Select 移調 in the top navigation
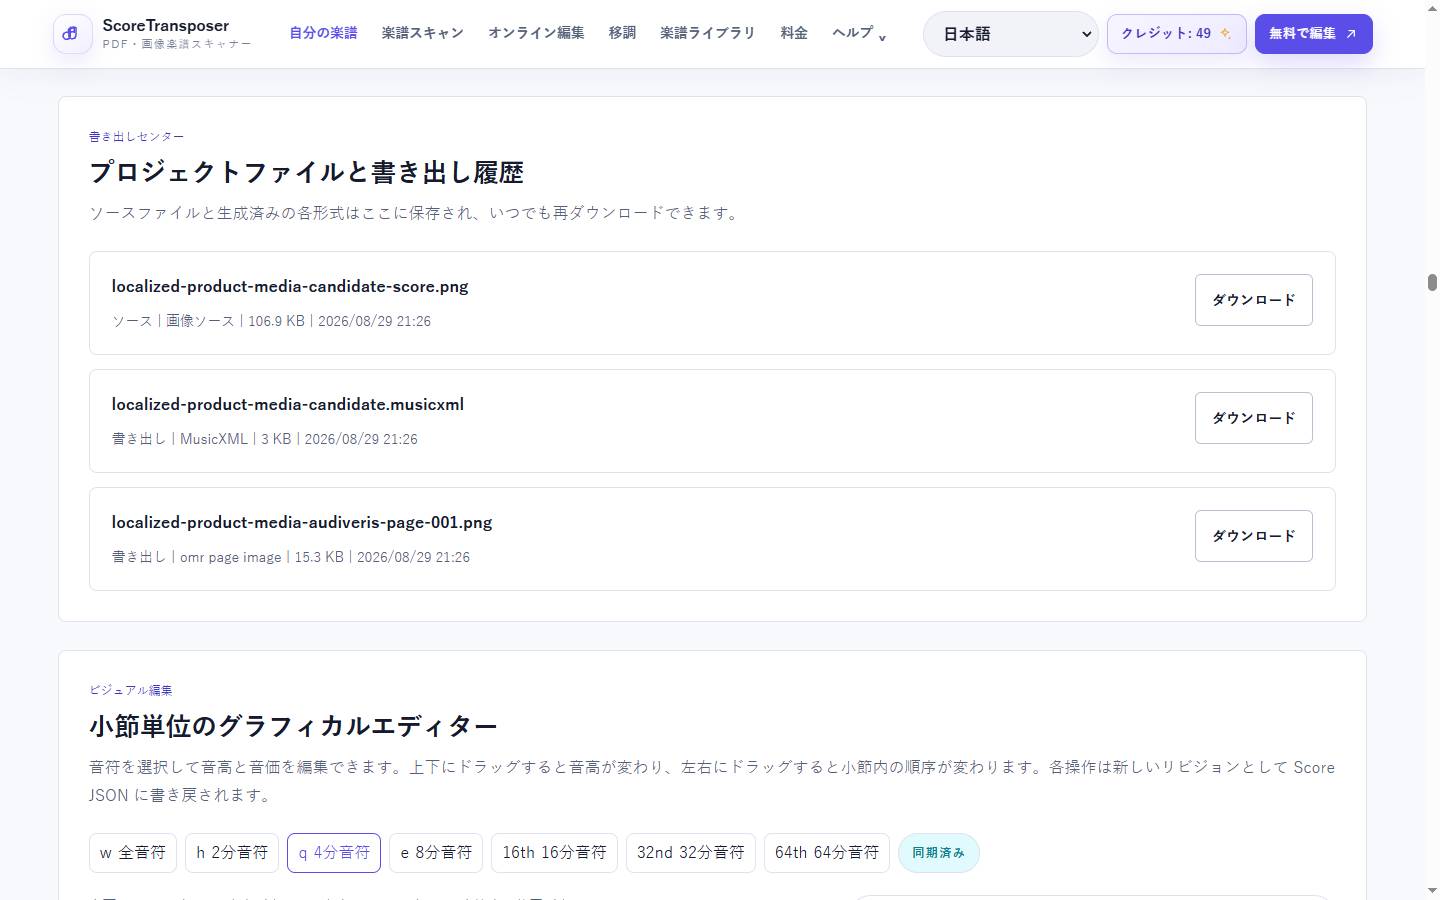 coord(622,33)
